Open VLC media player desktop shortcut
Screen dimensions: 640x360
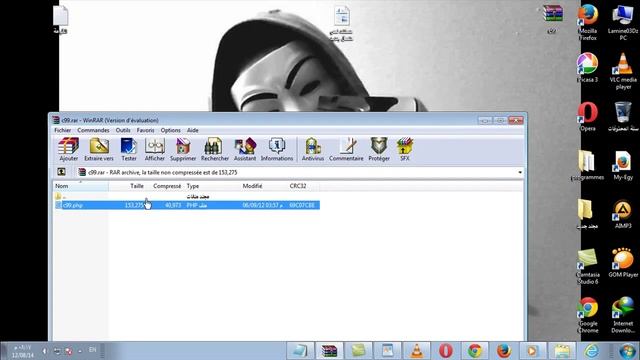(623, 71)
